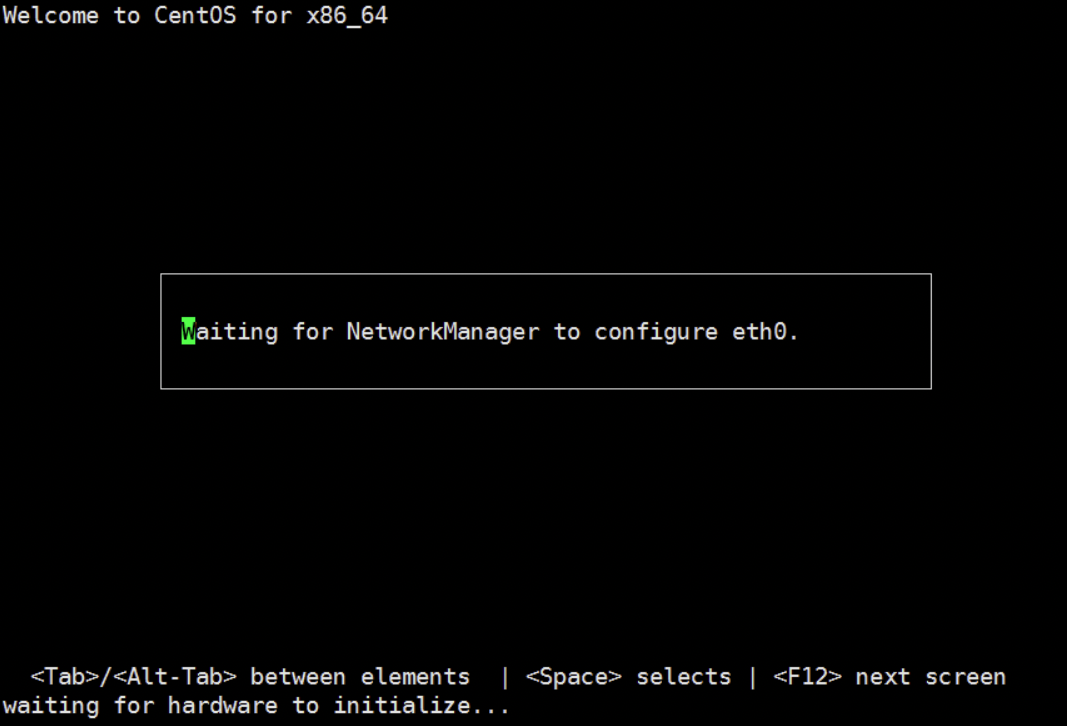Click the "<Tab>" key hint at the bottom
The height and width of the screenshot is (726, 1067).
pyautogui.click(x=65, y=677)
